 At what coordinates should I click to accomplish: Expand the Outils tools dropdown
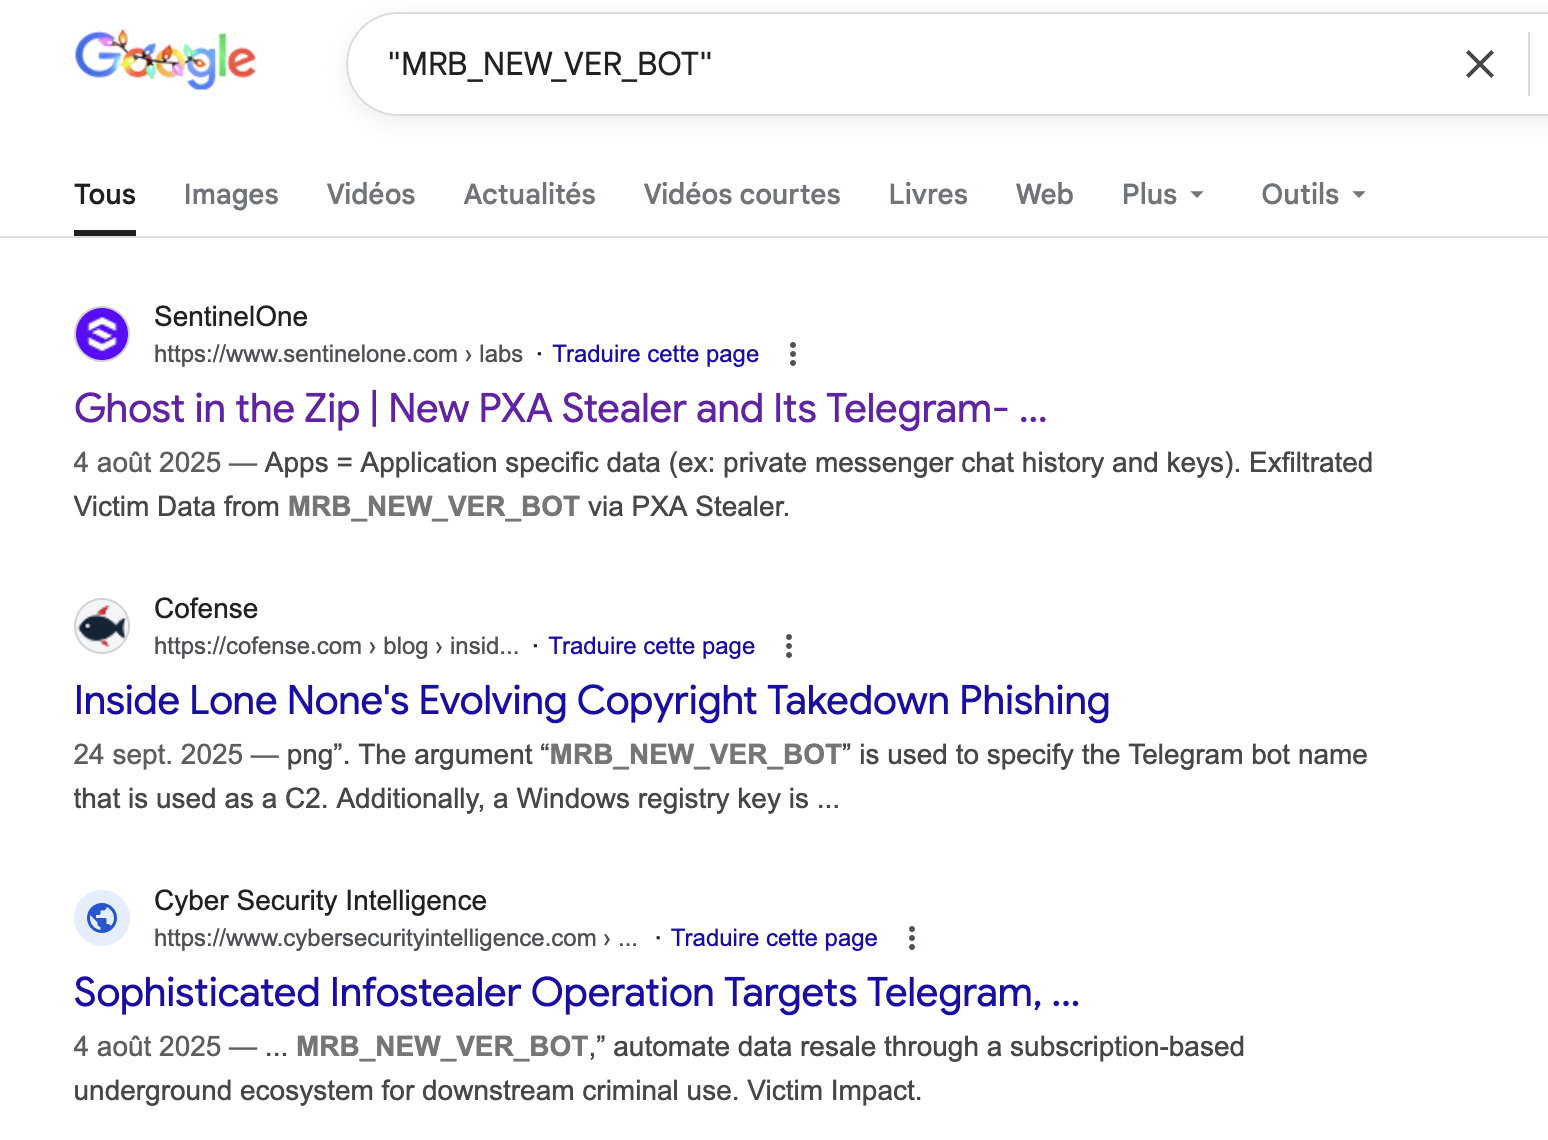click(x=1313, y=194)
